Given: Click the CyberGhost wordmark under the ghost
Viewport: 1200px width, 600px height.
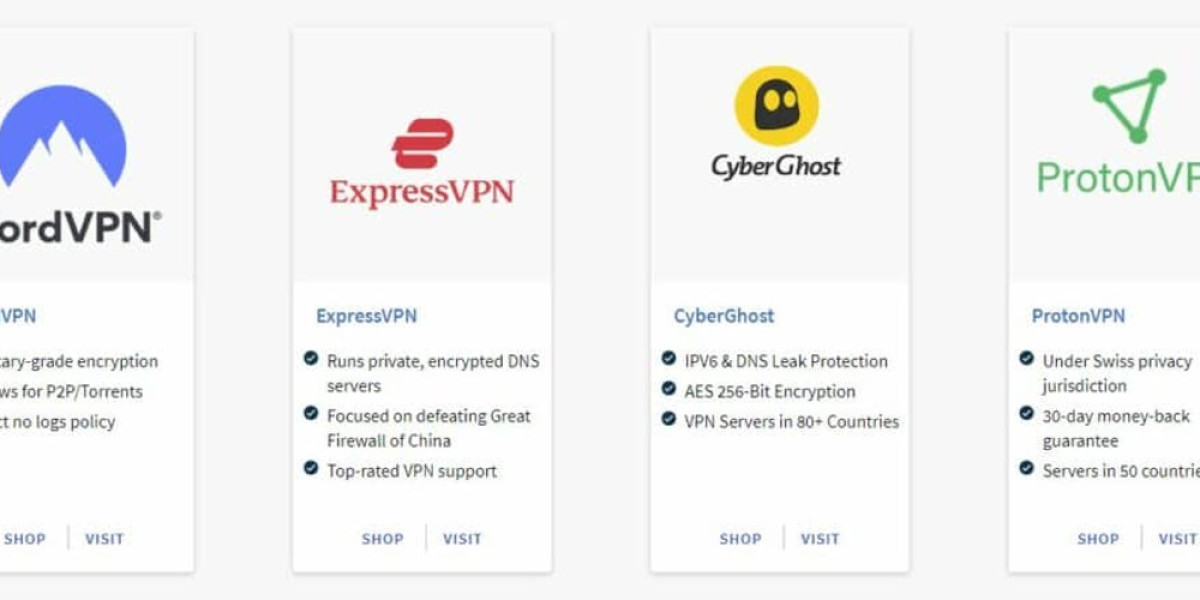Looking at the screenshot, I should coord(777,165).
